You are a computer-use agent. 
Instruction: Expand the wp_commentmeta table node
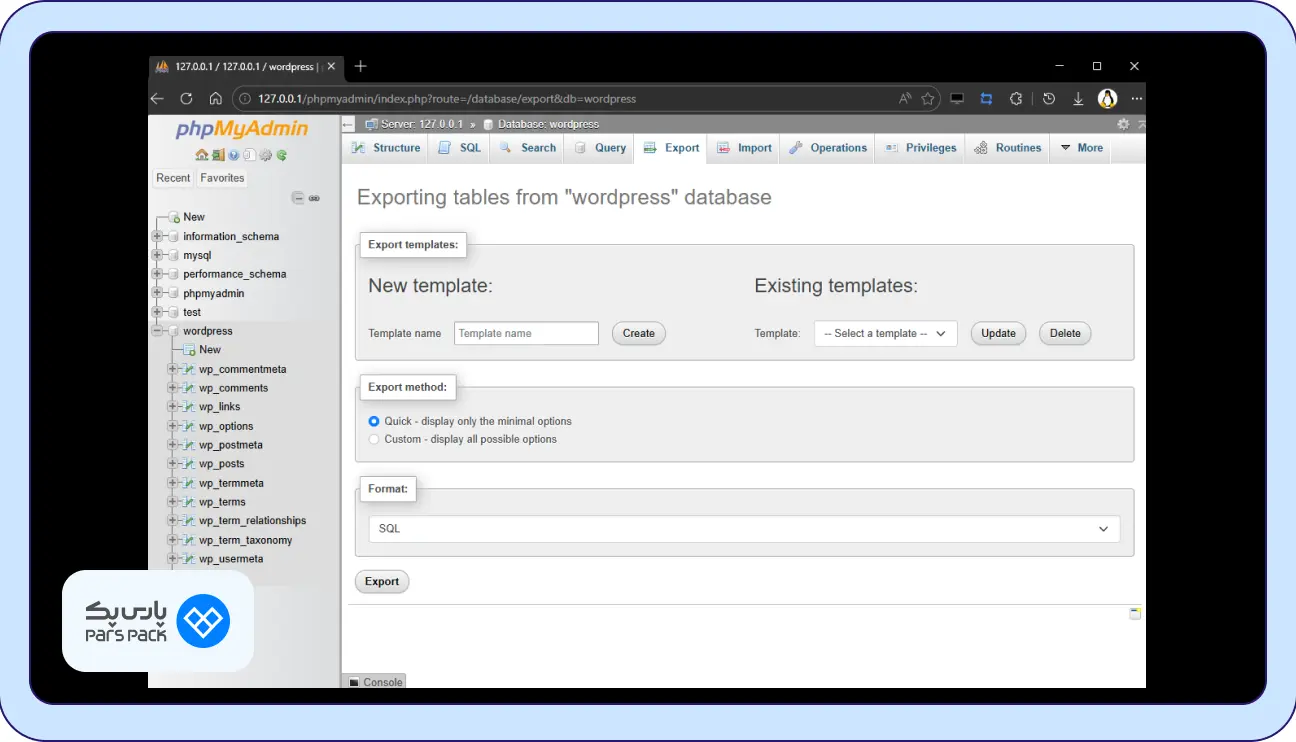pyautogui.click(x=173, y=370)
